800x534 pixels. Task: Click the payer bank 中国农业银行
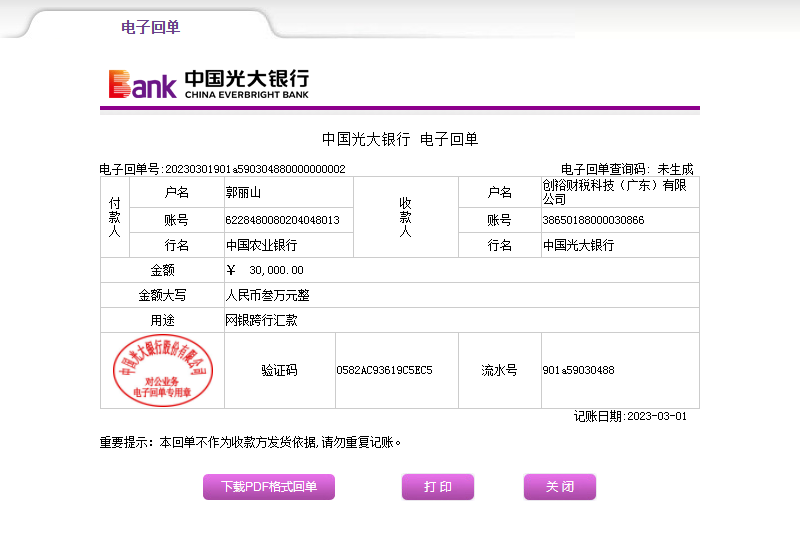pyautogui.click(x=261, y=245)
